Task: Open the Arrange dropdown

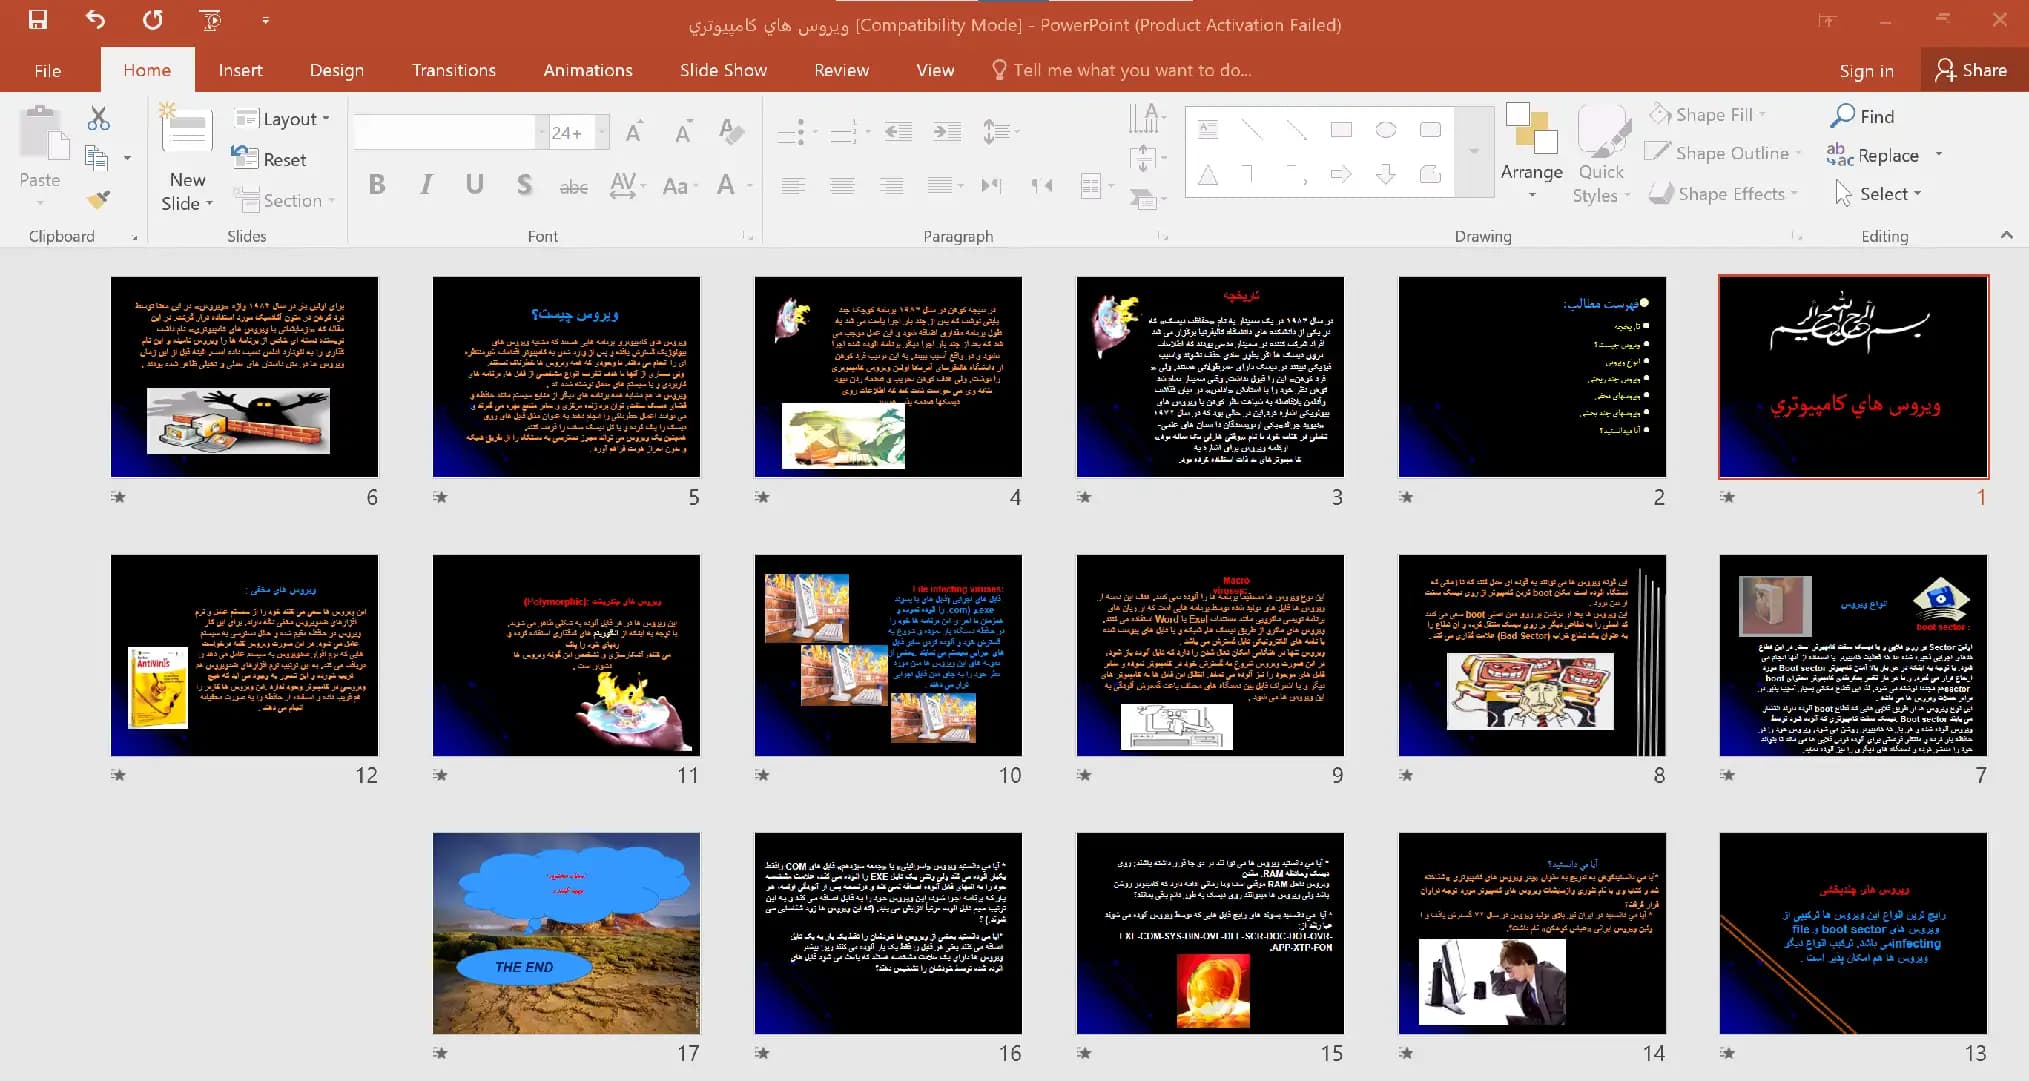Action: [1531, 152]
